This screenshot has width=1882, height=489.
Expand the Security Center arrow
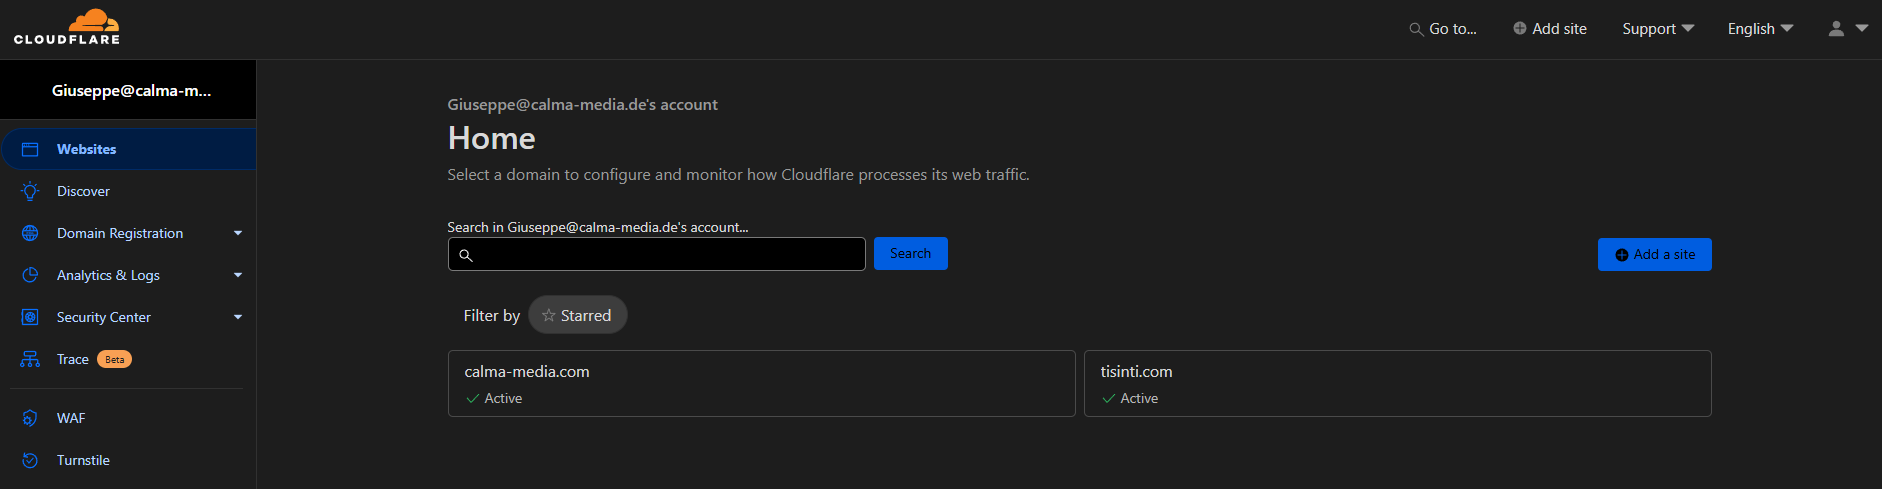(x=238, y=317)
